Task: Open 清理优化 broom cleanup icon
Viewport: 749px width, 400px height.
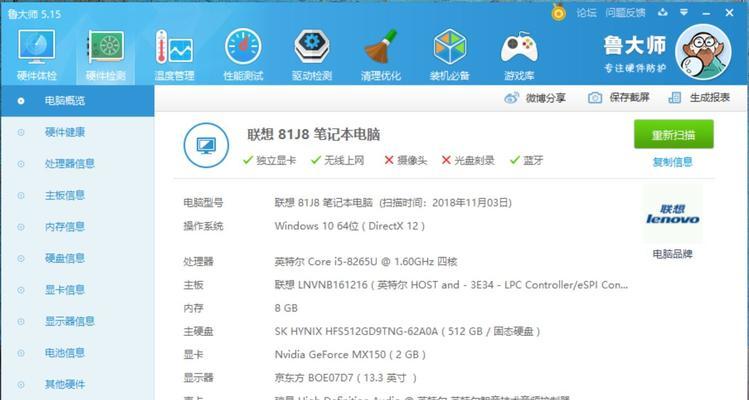Action: point(381,54)
